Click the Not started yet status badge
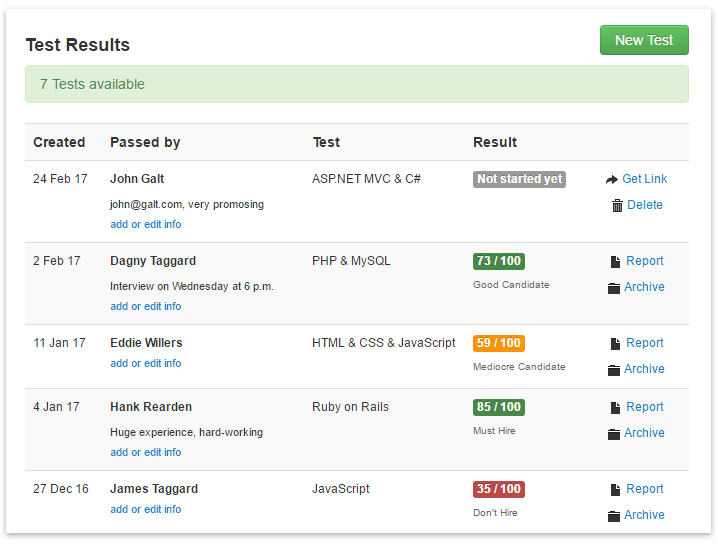 tap(519, 179)
